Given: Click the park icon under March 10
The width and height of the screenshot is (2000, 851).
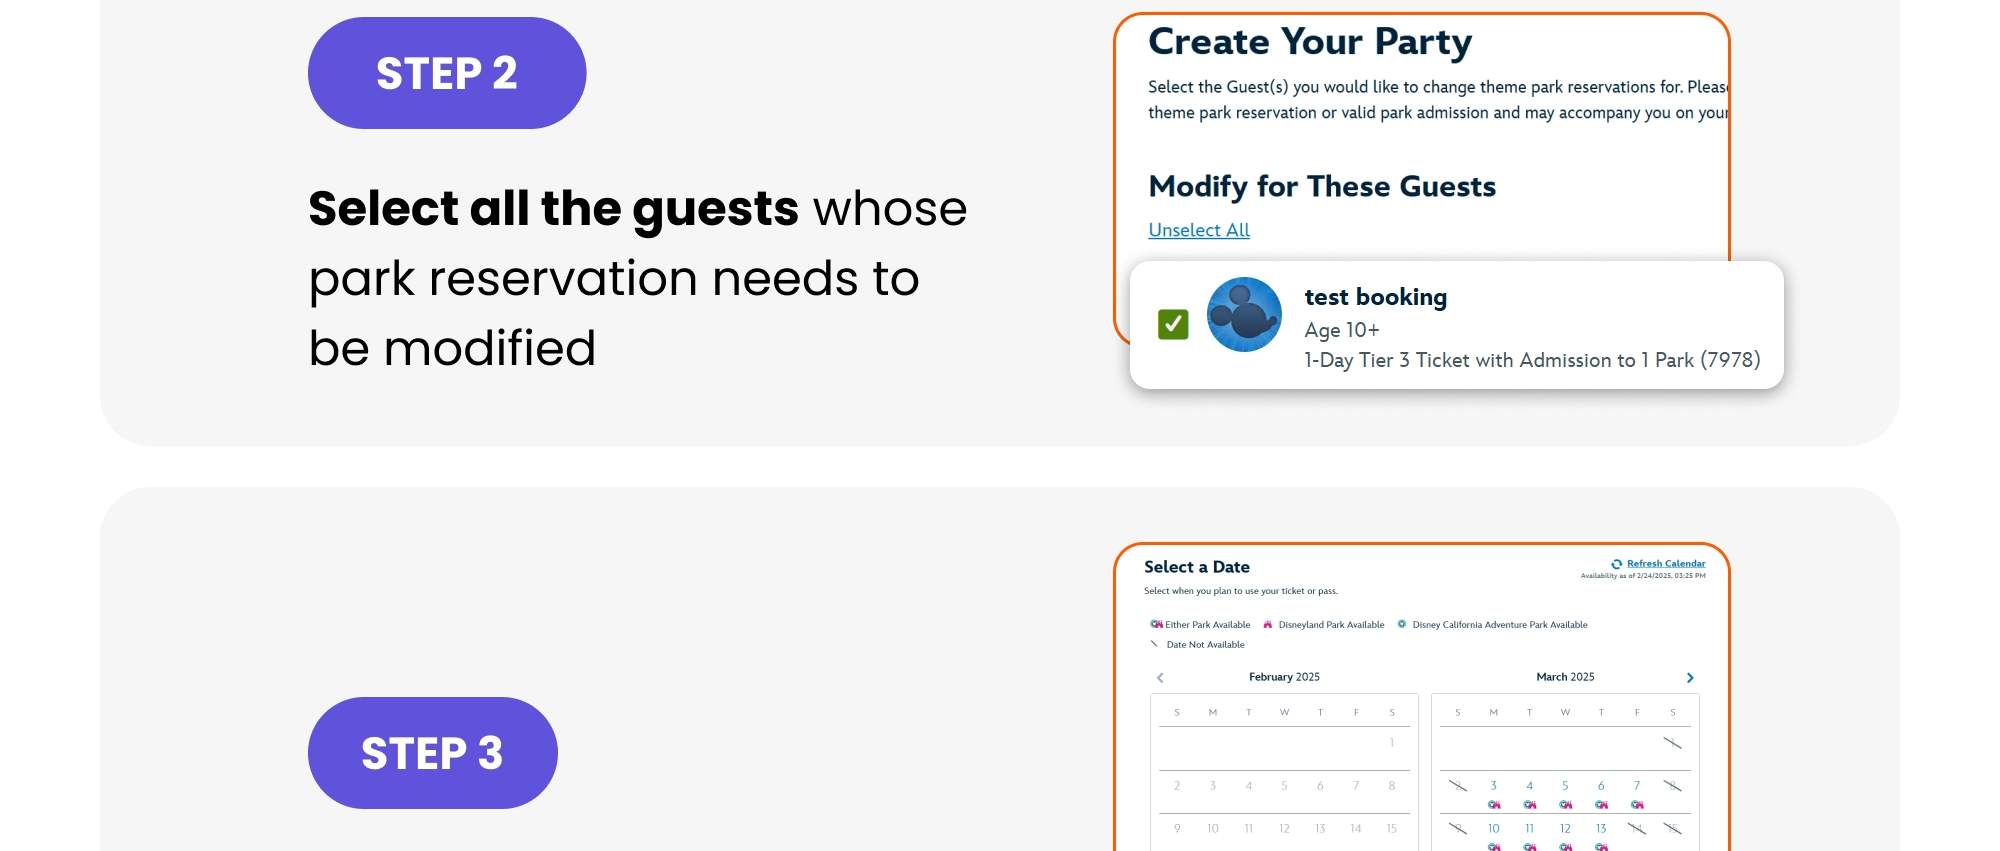Looking at the screenshot, I should pyautogui.click(x=1493, y=844).
